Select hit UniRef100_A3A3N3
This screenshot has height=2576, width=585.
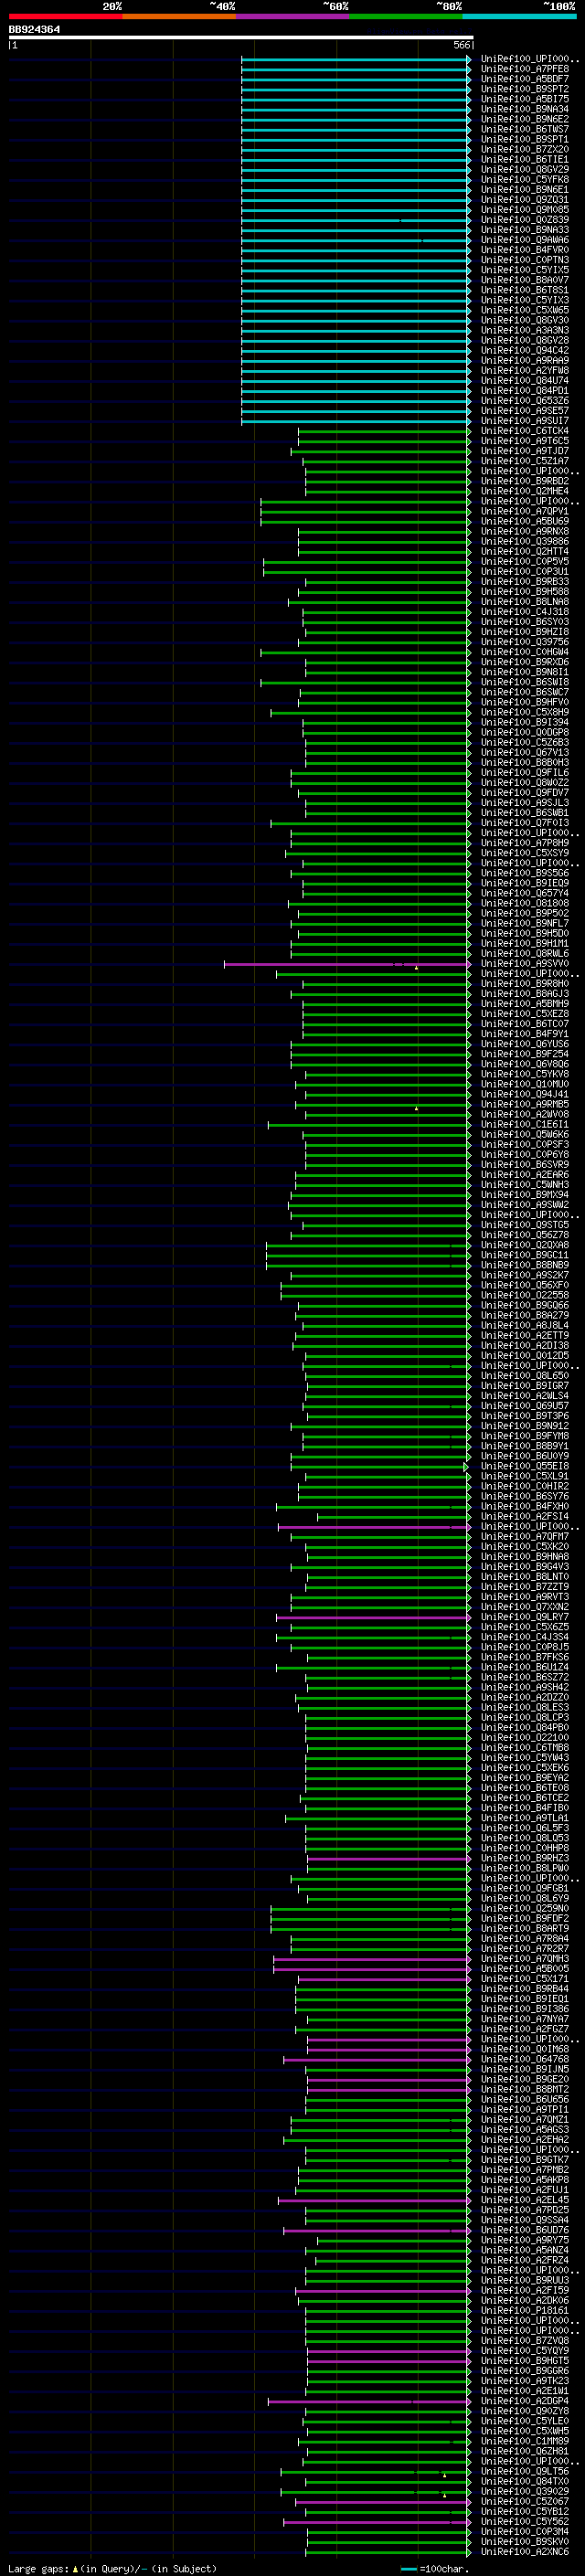pyautogui.click(x=524, y=330)
